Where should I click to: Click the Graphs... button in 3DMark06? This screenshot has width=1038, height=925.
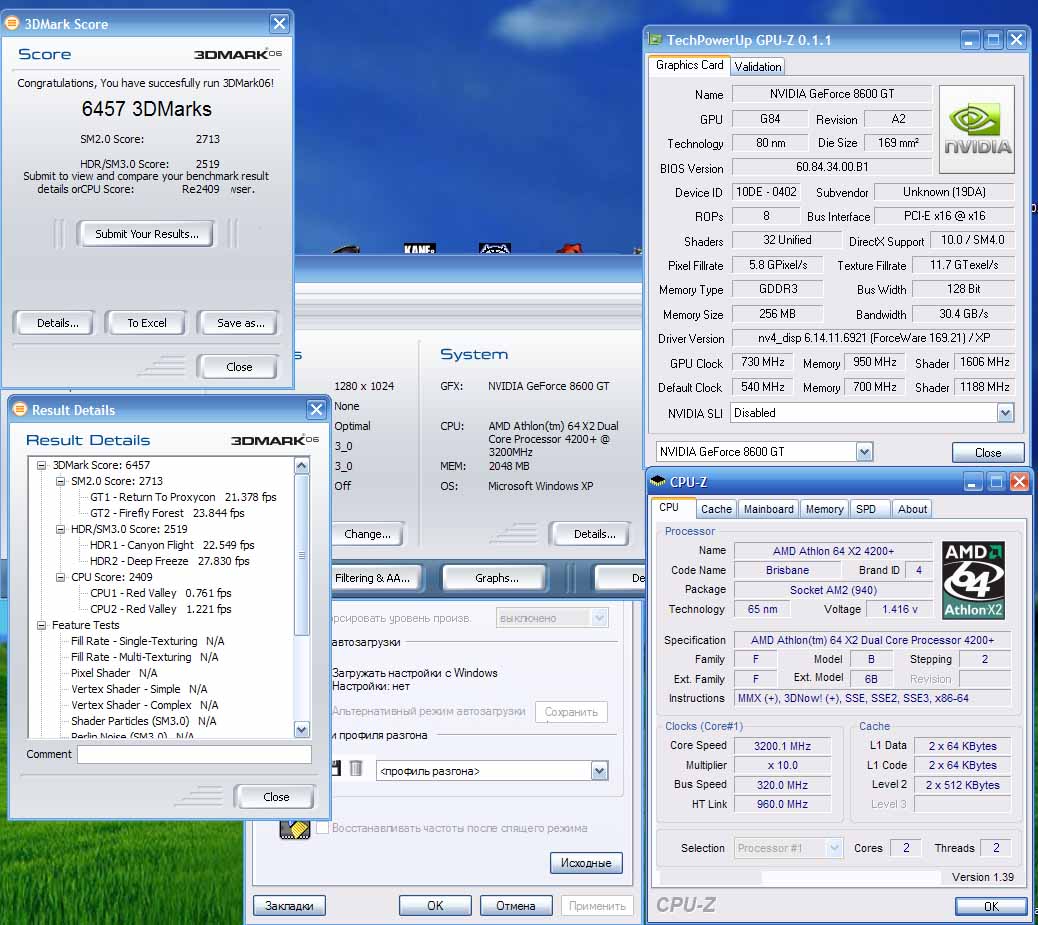tap(496, 578)
